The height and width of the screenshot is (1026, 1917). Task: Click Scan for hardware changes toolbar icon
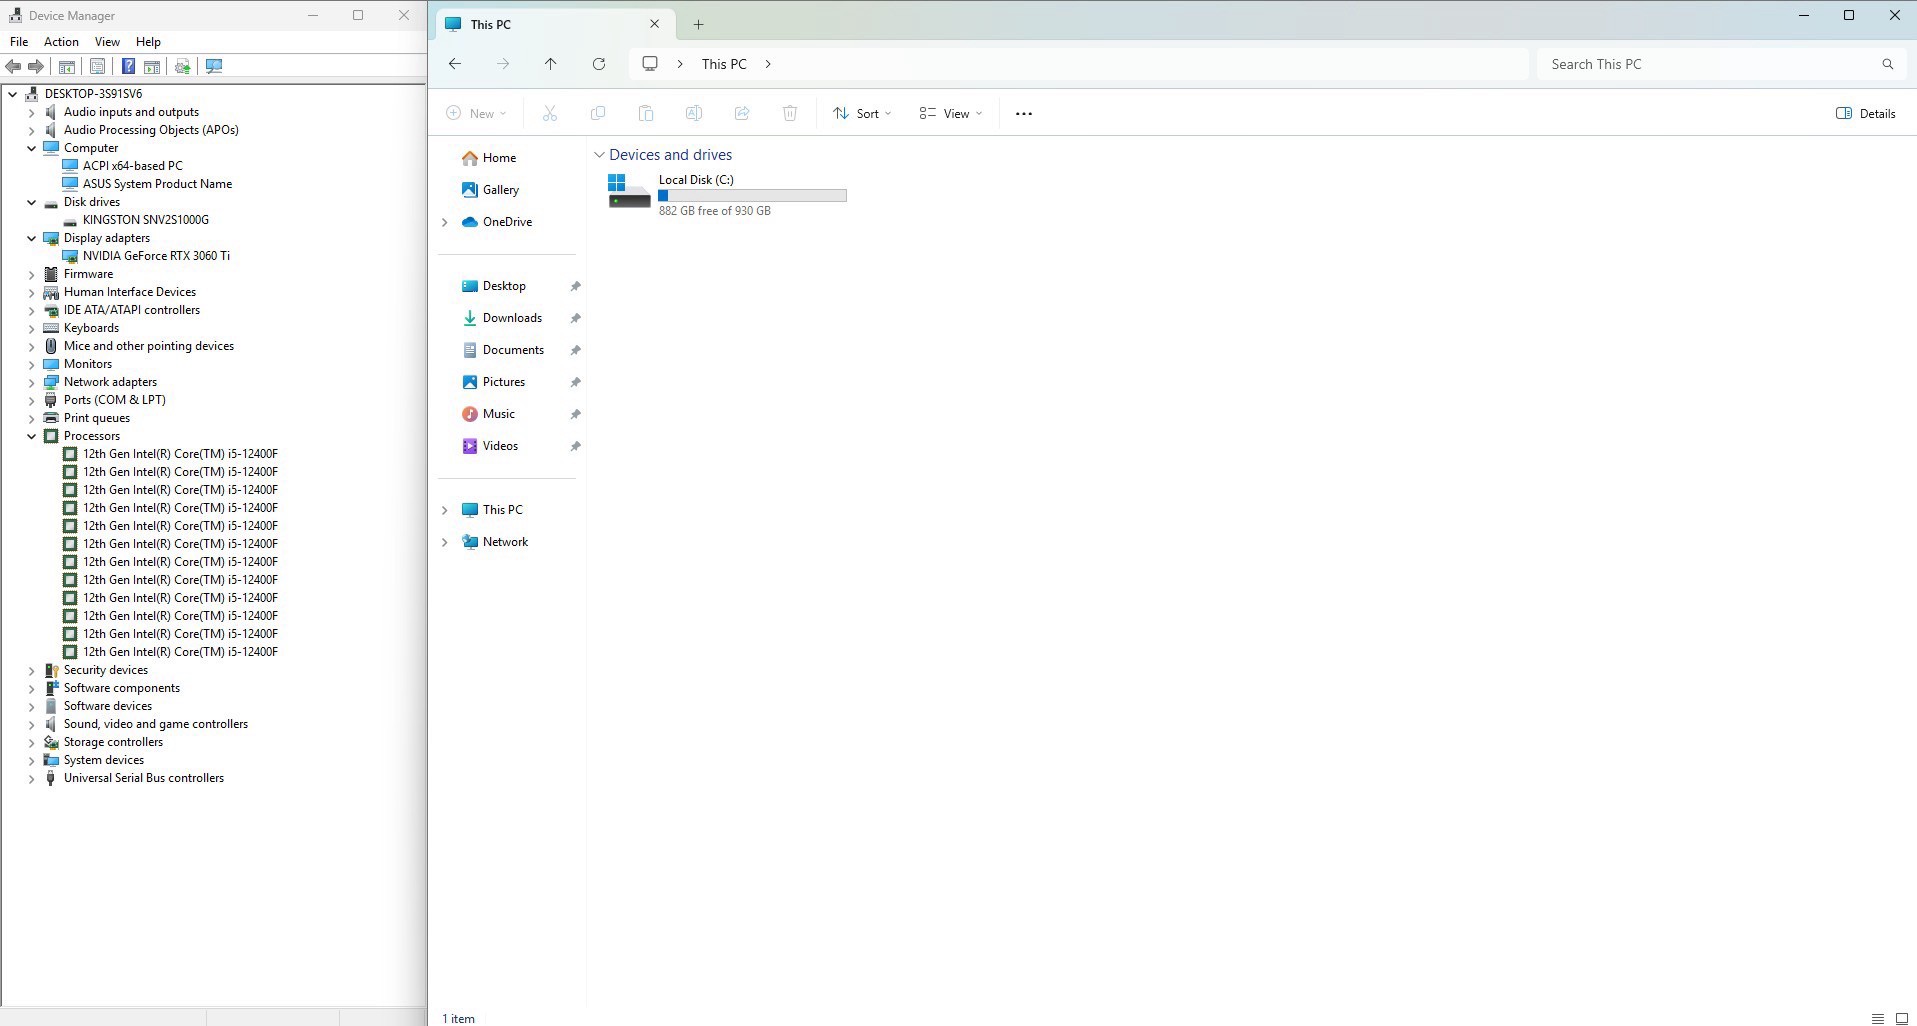coord(214,66)
